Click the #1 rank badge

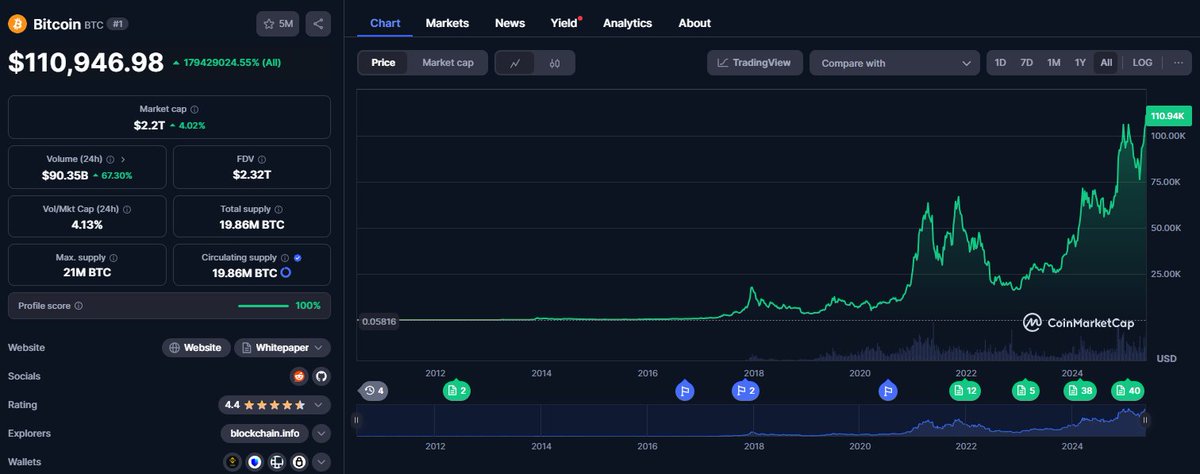click(x=117, y=23)
